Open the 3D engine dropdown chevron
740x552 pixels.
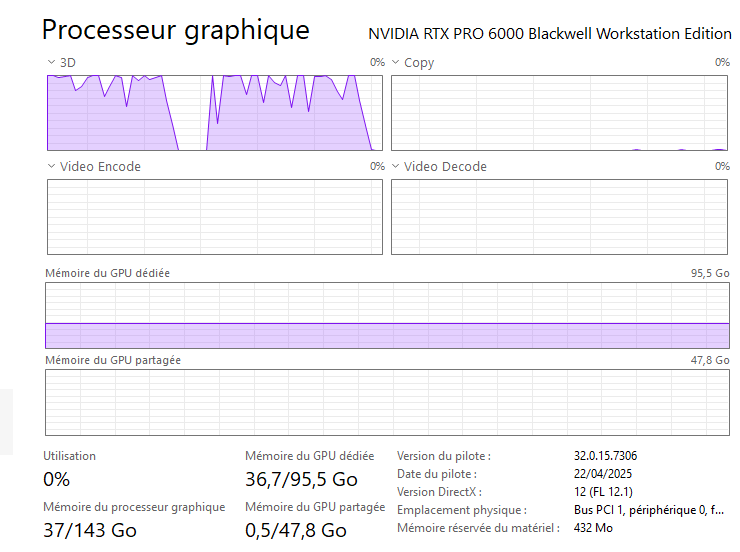pyautogui.click(x=51, y=63)
